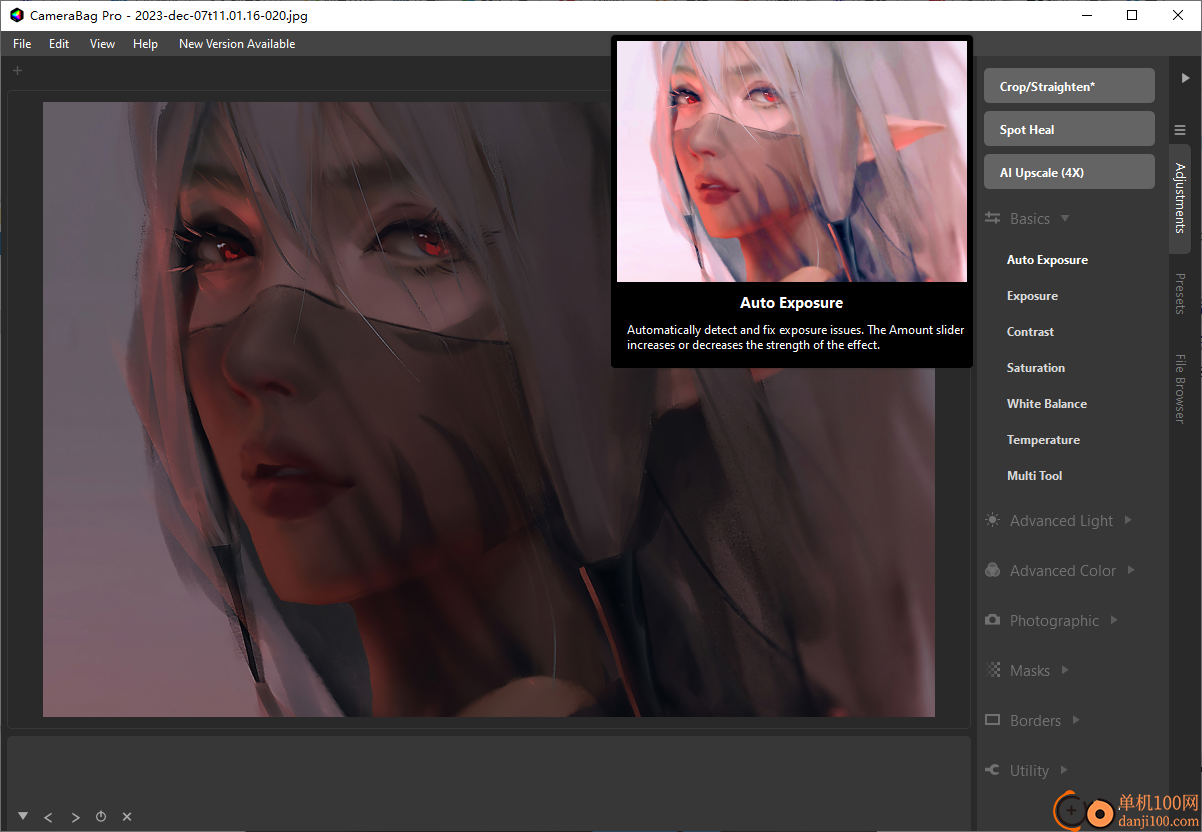Expand the Advanced Color section
The image size is (1202, 832).
1061,571
